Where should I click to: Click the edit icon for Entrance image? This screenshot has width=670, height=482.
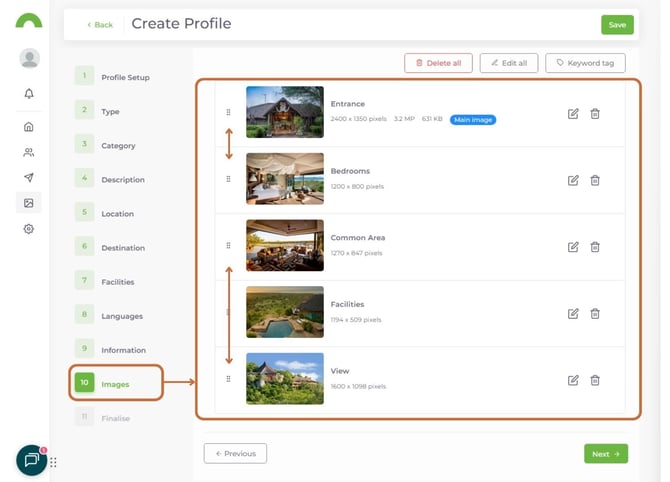pos(573,114)
